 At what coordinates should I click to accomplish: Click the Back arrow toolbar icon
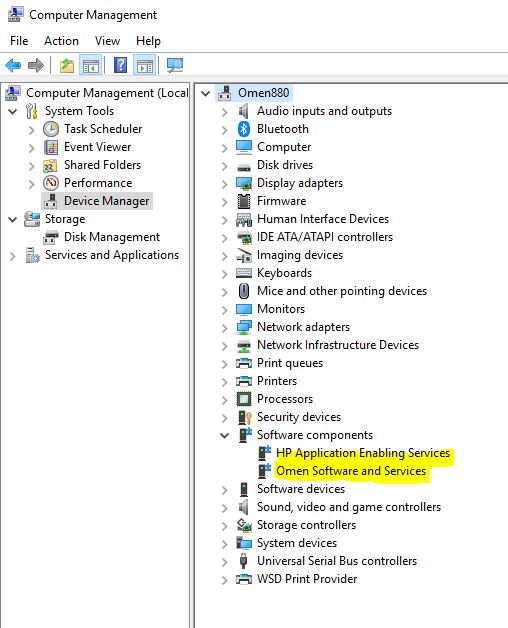[x=13, y=65]
